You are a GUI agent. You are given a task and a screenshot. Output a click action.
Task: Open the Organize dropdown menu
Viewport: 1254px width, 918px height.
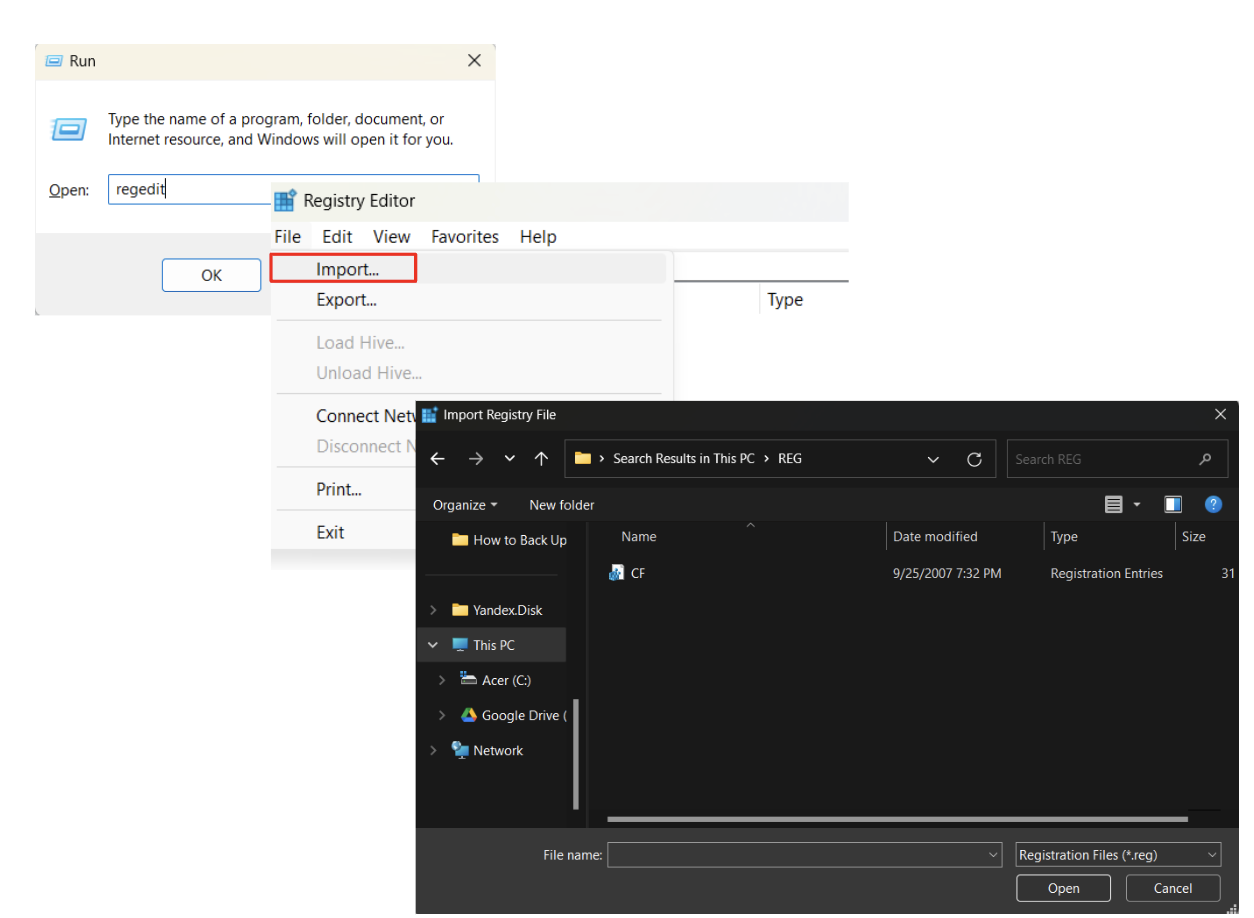click(x=460, y=505)
